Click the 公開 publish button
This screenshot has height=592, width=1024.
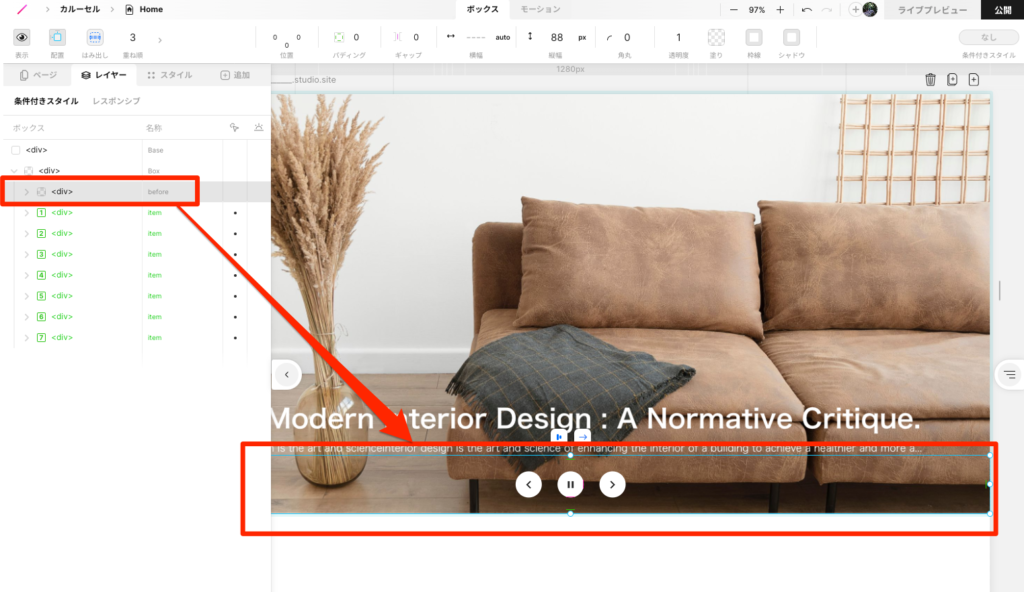[x=1002, y=9]
